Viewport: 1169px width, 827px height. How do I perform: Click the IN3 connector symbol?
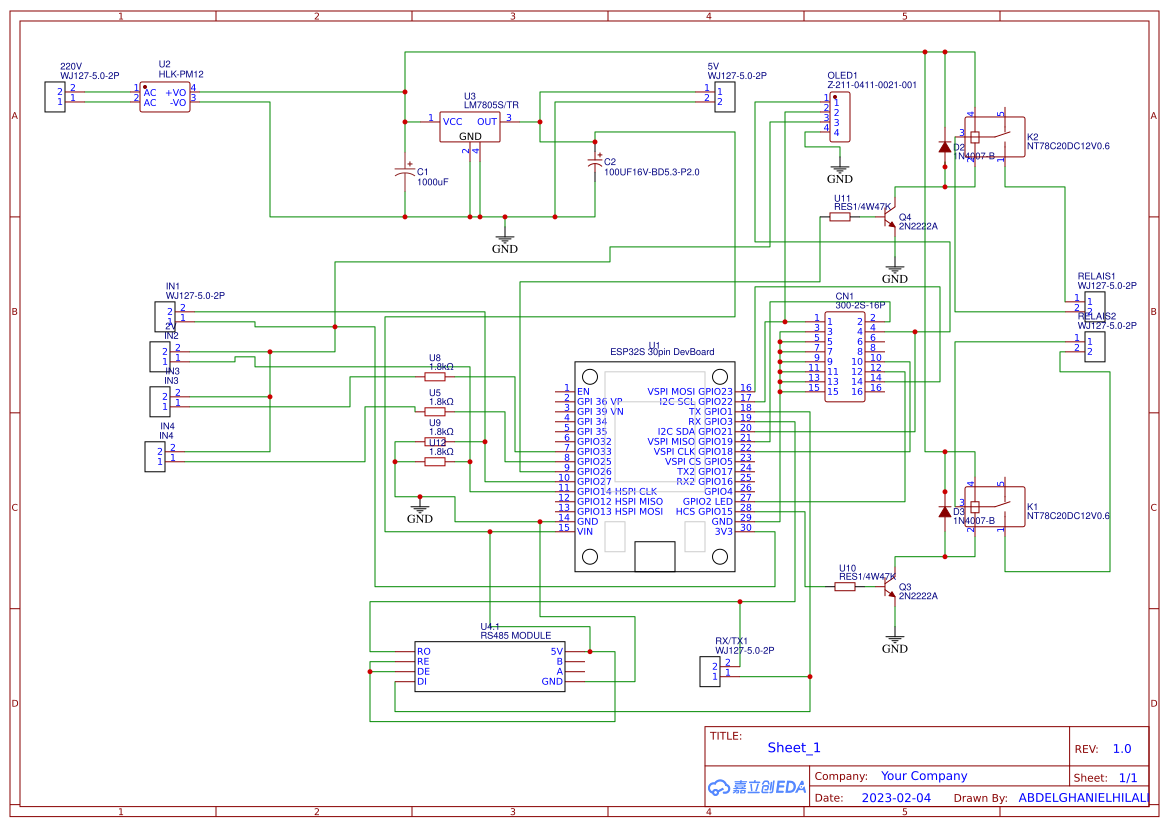[x=158, y=401]
